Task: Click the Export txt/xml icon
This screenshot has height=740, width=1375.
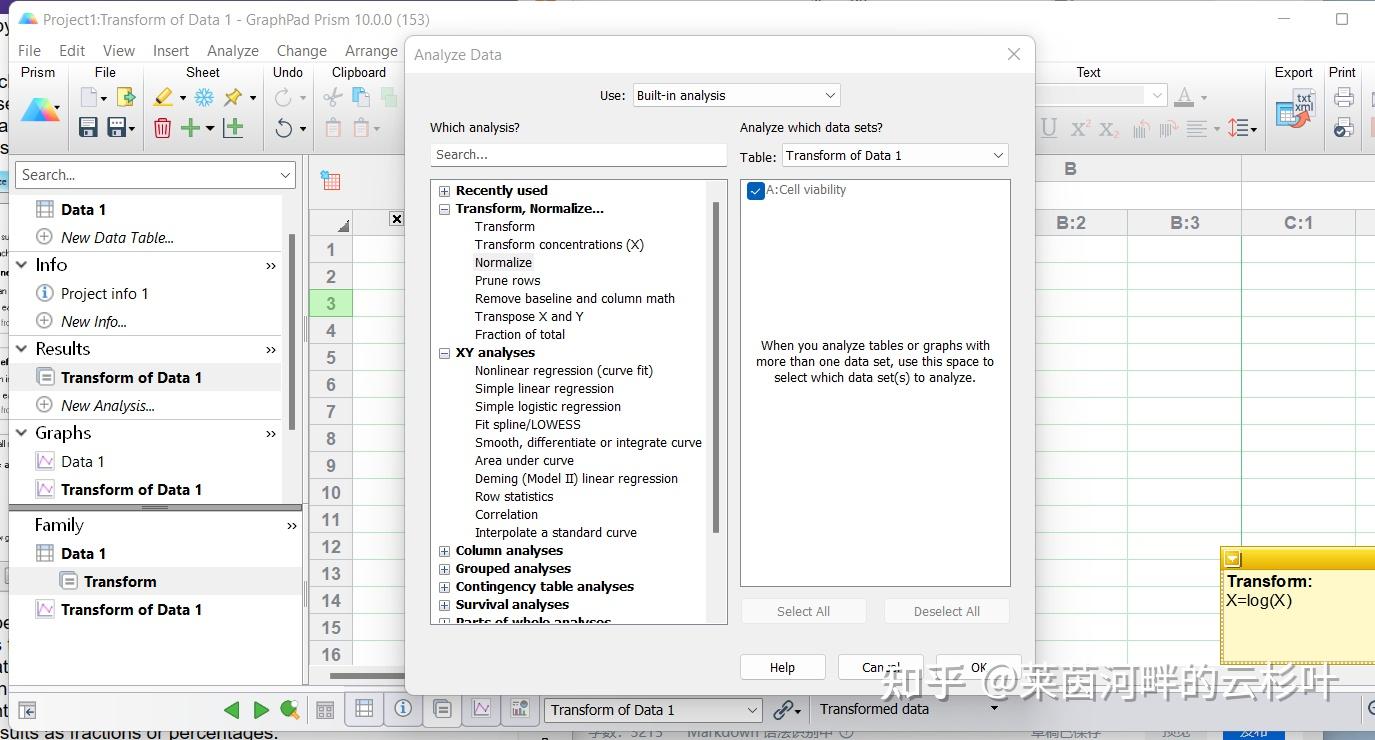Action: point(1294,110)
